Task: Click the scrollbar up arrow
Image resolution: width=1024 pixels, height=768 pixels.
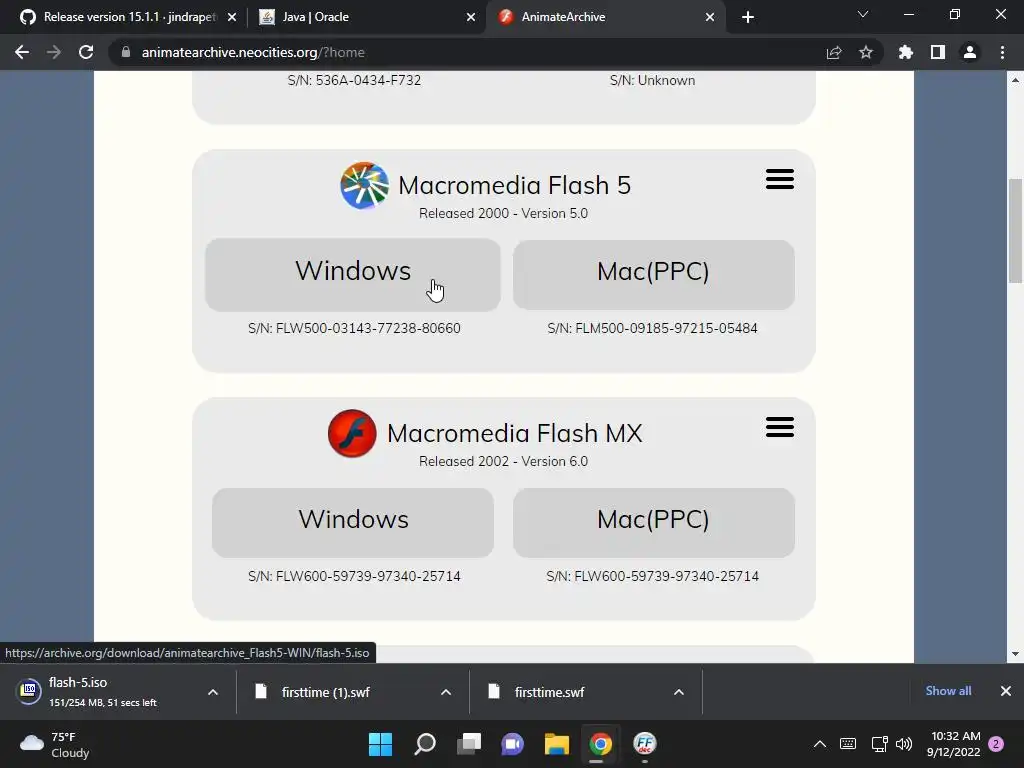Action: (1015, 80)
